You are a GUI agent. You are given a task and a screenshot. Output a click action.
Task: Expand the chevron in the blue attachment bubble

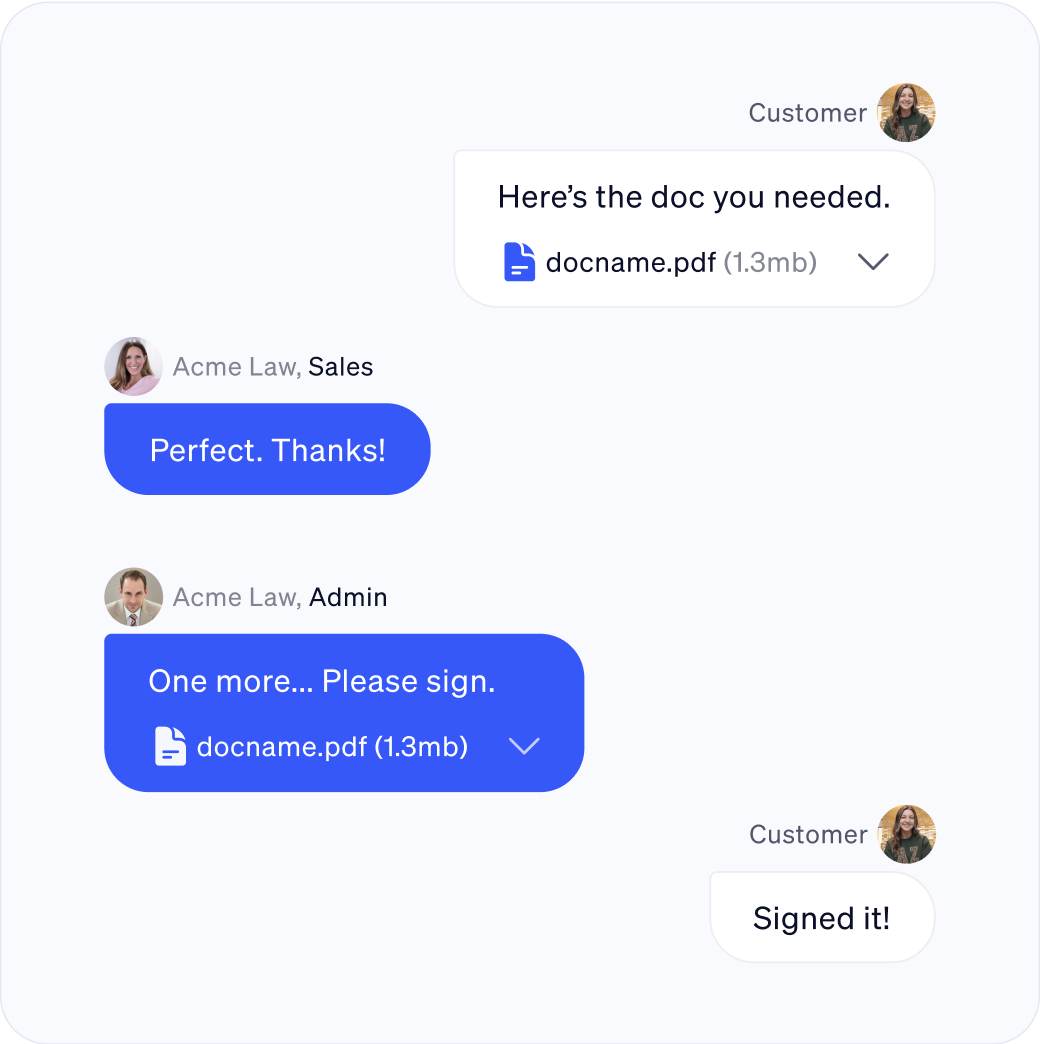(x=524, y=746)
